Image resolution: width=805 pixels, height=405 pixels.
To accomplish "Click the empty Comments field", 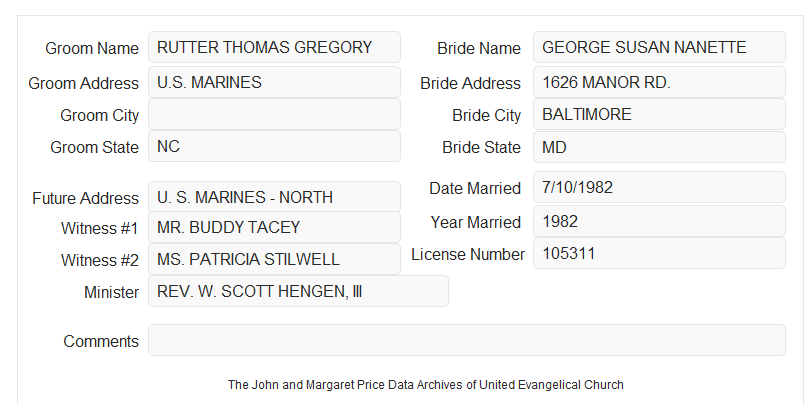I will [x=467, y=340].
